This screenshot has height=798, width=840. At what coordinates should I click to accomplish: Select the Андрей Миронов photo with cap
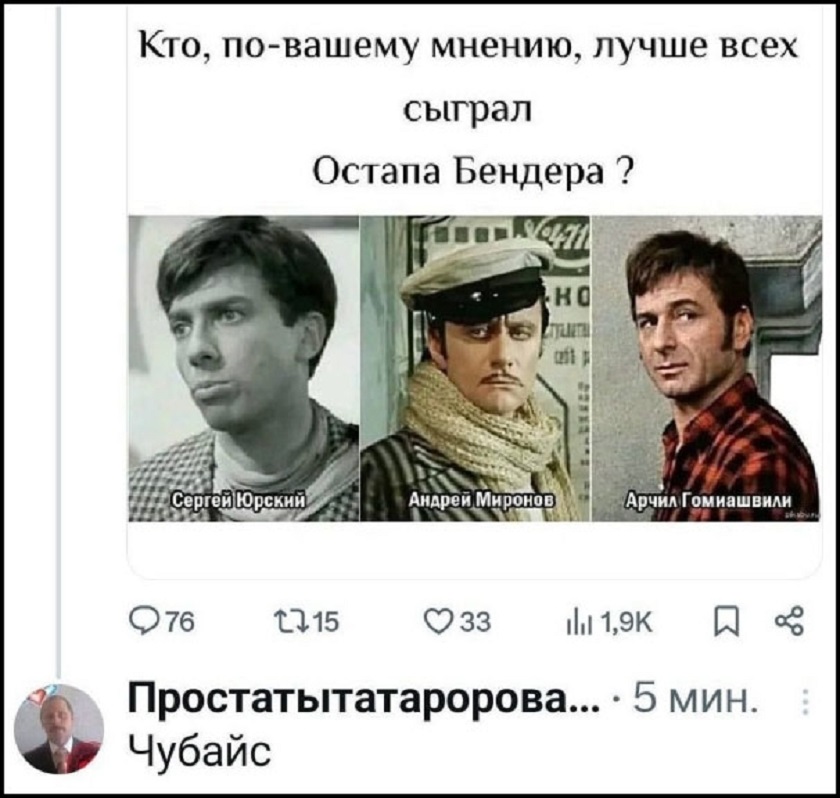pos(475,368)
